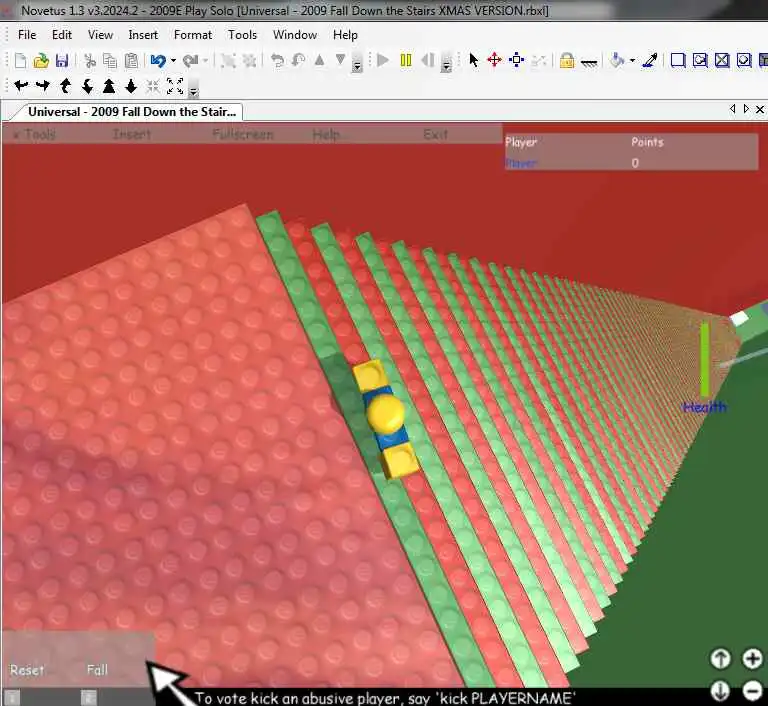Toggle the in-game Tools overlay button
This screenshot has height=706, width=768.
(34, 134)
